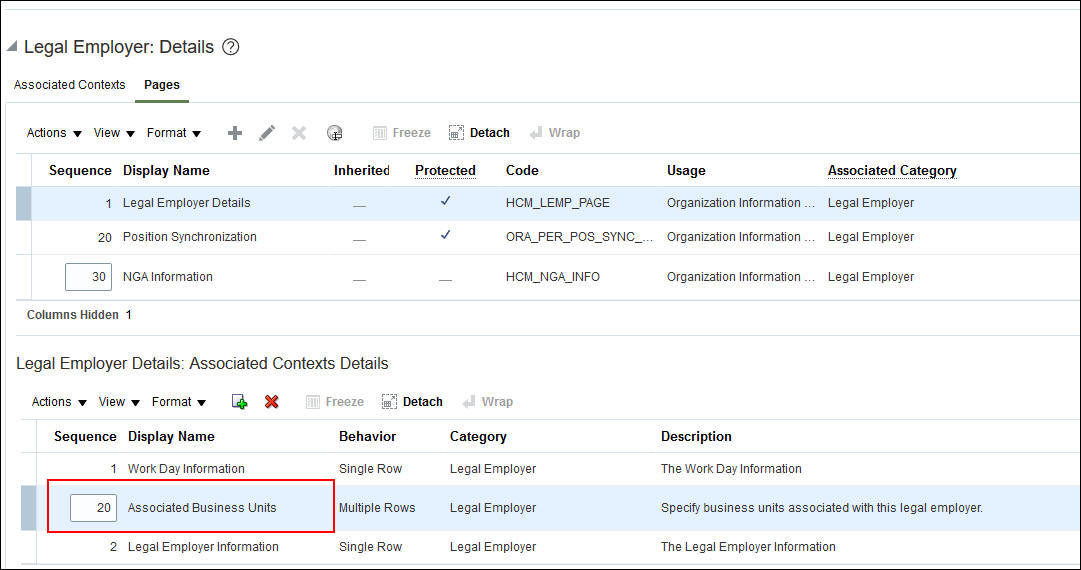Click the sequence field containing 30
The width and height of the screenshot is (1081, 570).
88,276
